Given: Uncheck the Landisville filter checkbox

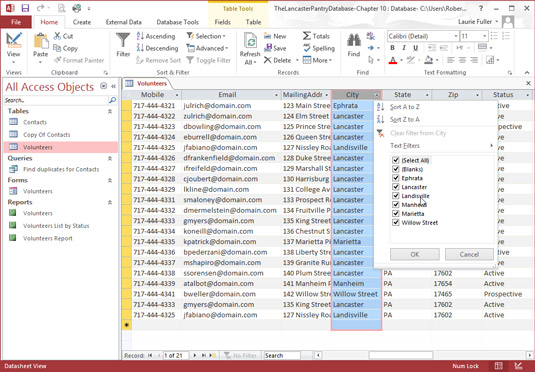Looking at the screenshot, I should click(x=396, y=196).
